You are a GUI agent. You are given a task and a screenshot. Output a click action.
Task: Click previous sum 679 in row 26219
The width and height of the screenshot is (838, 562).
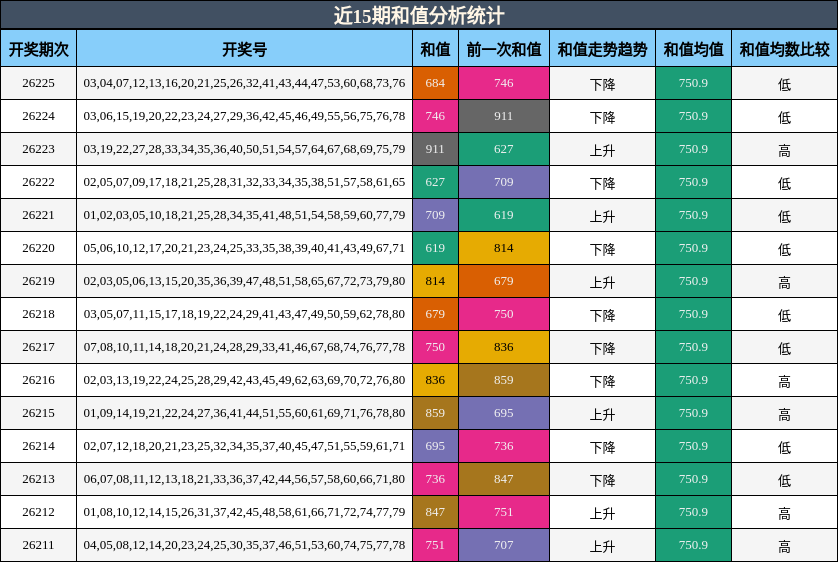[503, 281]
